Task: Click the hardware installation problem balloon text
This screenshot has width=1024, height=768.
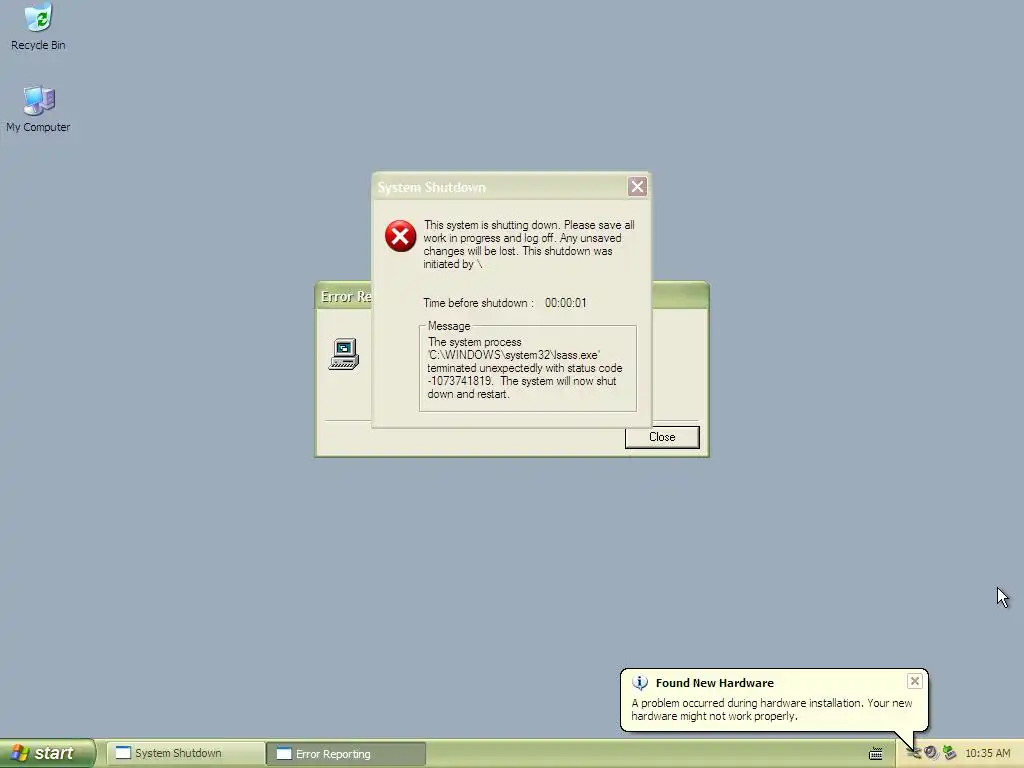Action: click(771, 709)
